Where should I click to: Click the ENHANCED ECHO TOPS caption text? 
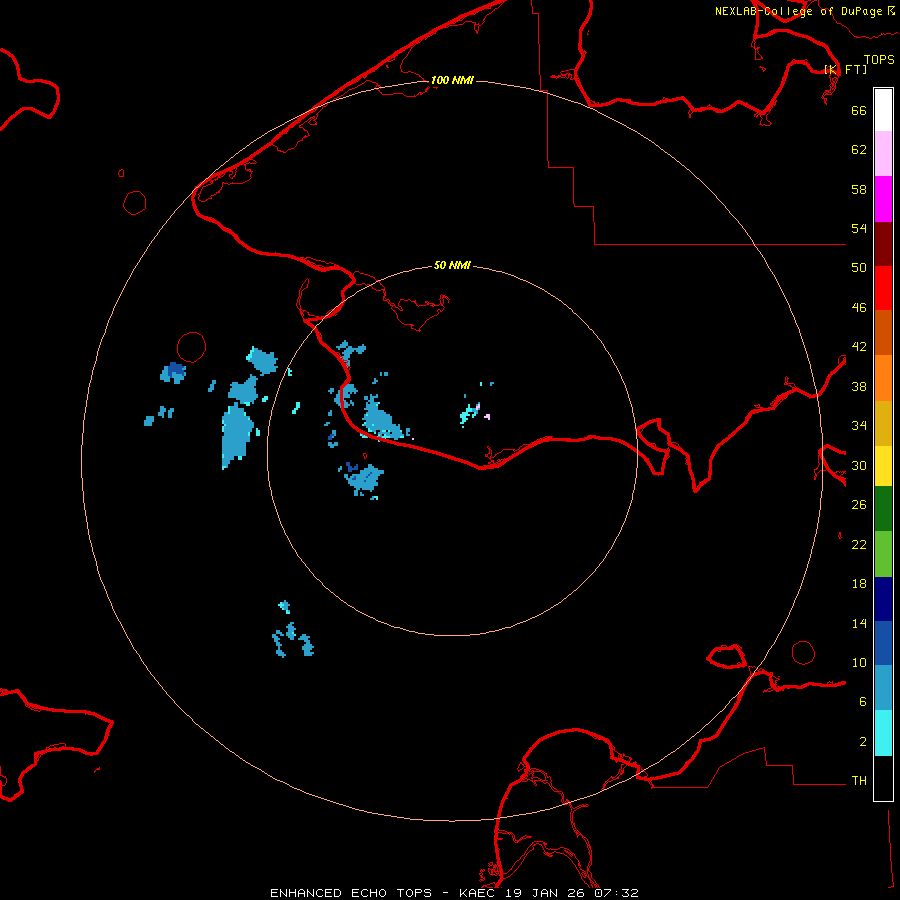pyautogui.click(x=351, y=893)
